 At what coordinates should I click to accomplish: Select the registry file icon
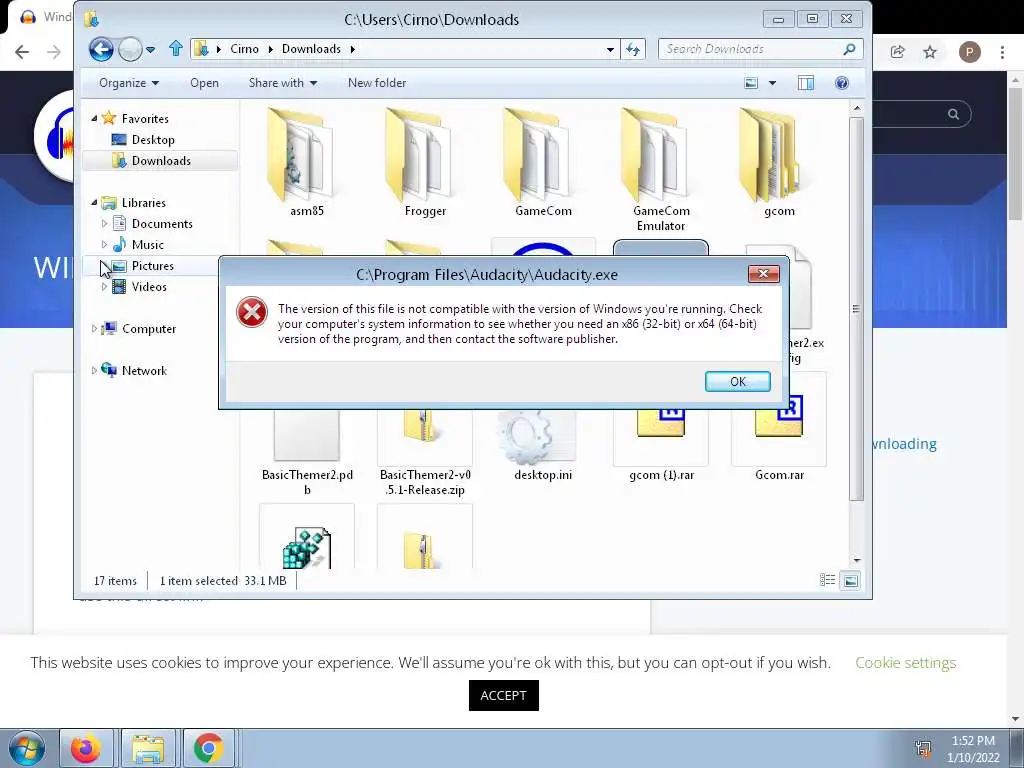pyautogui.click(x=307, y=547)
